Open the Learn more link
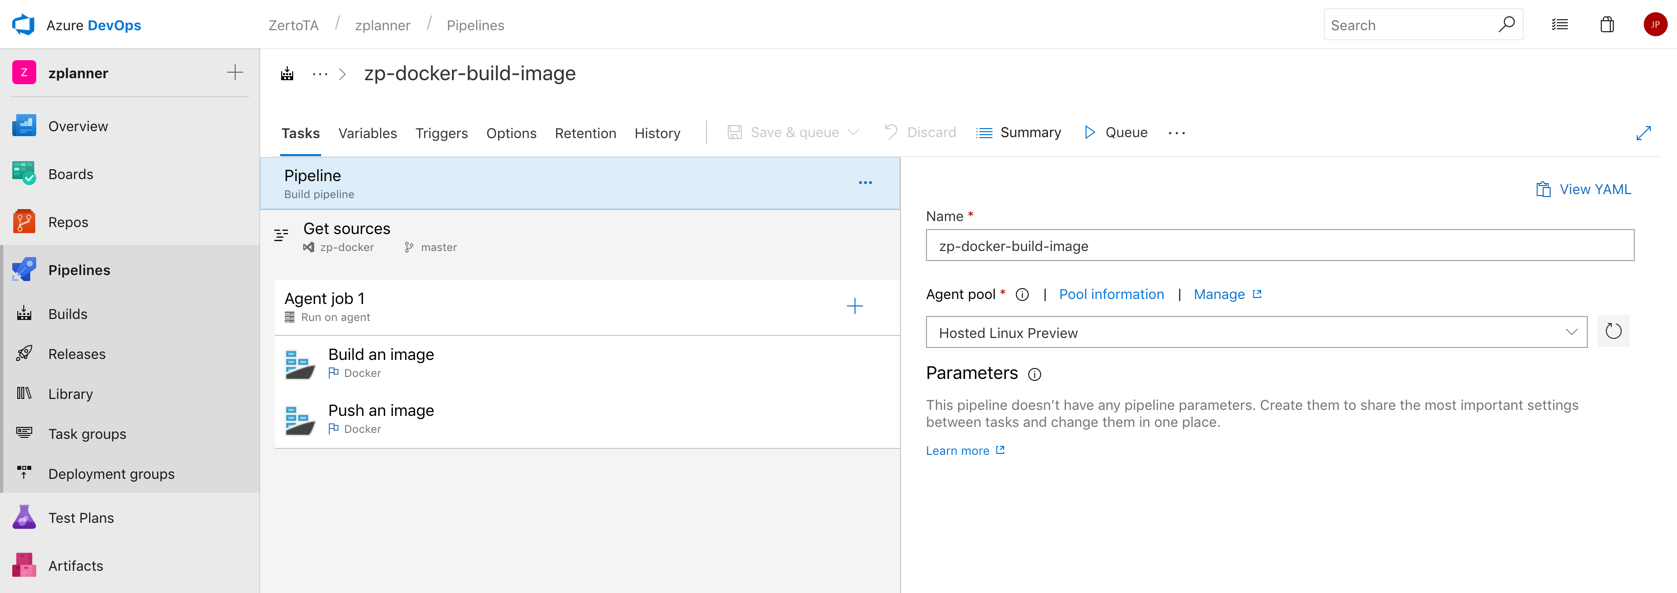1677x593 pixels. coord(965,451)
